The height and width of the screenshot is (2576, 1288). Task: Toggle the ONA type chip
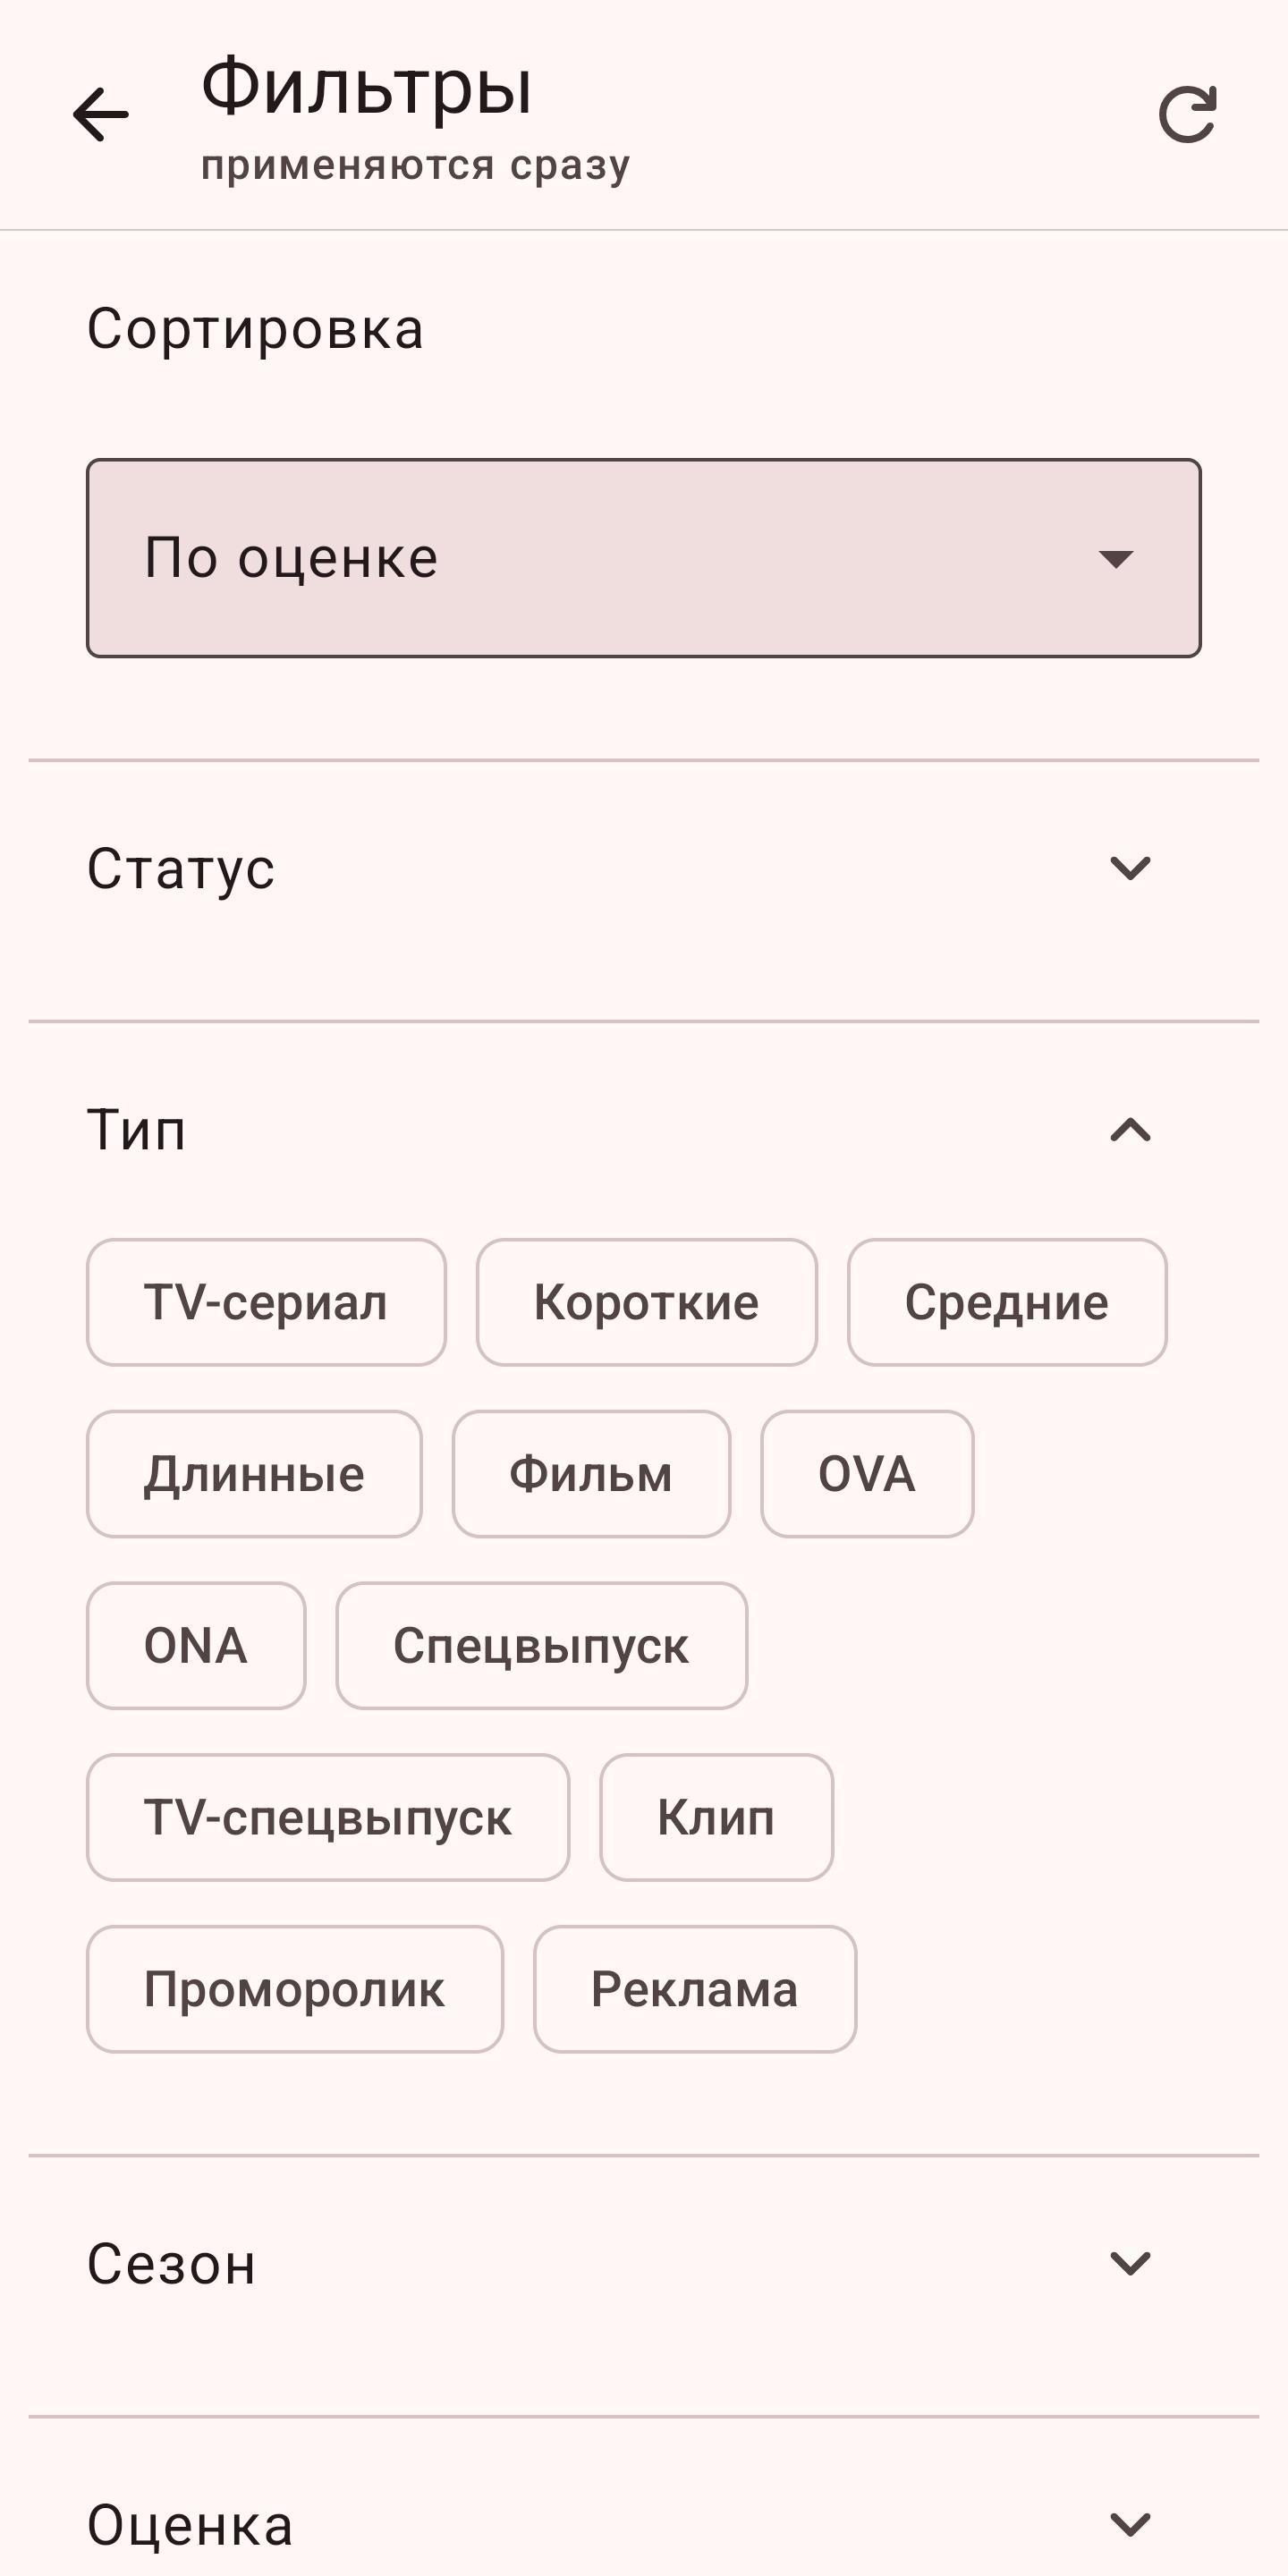[196, 1646]
